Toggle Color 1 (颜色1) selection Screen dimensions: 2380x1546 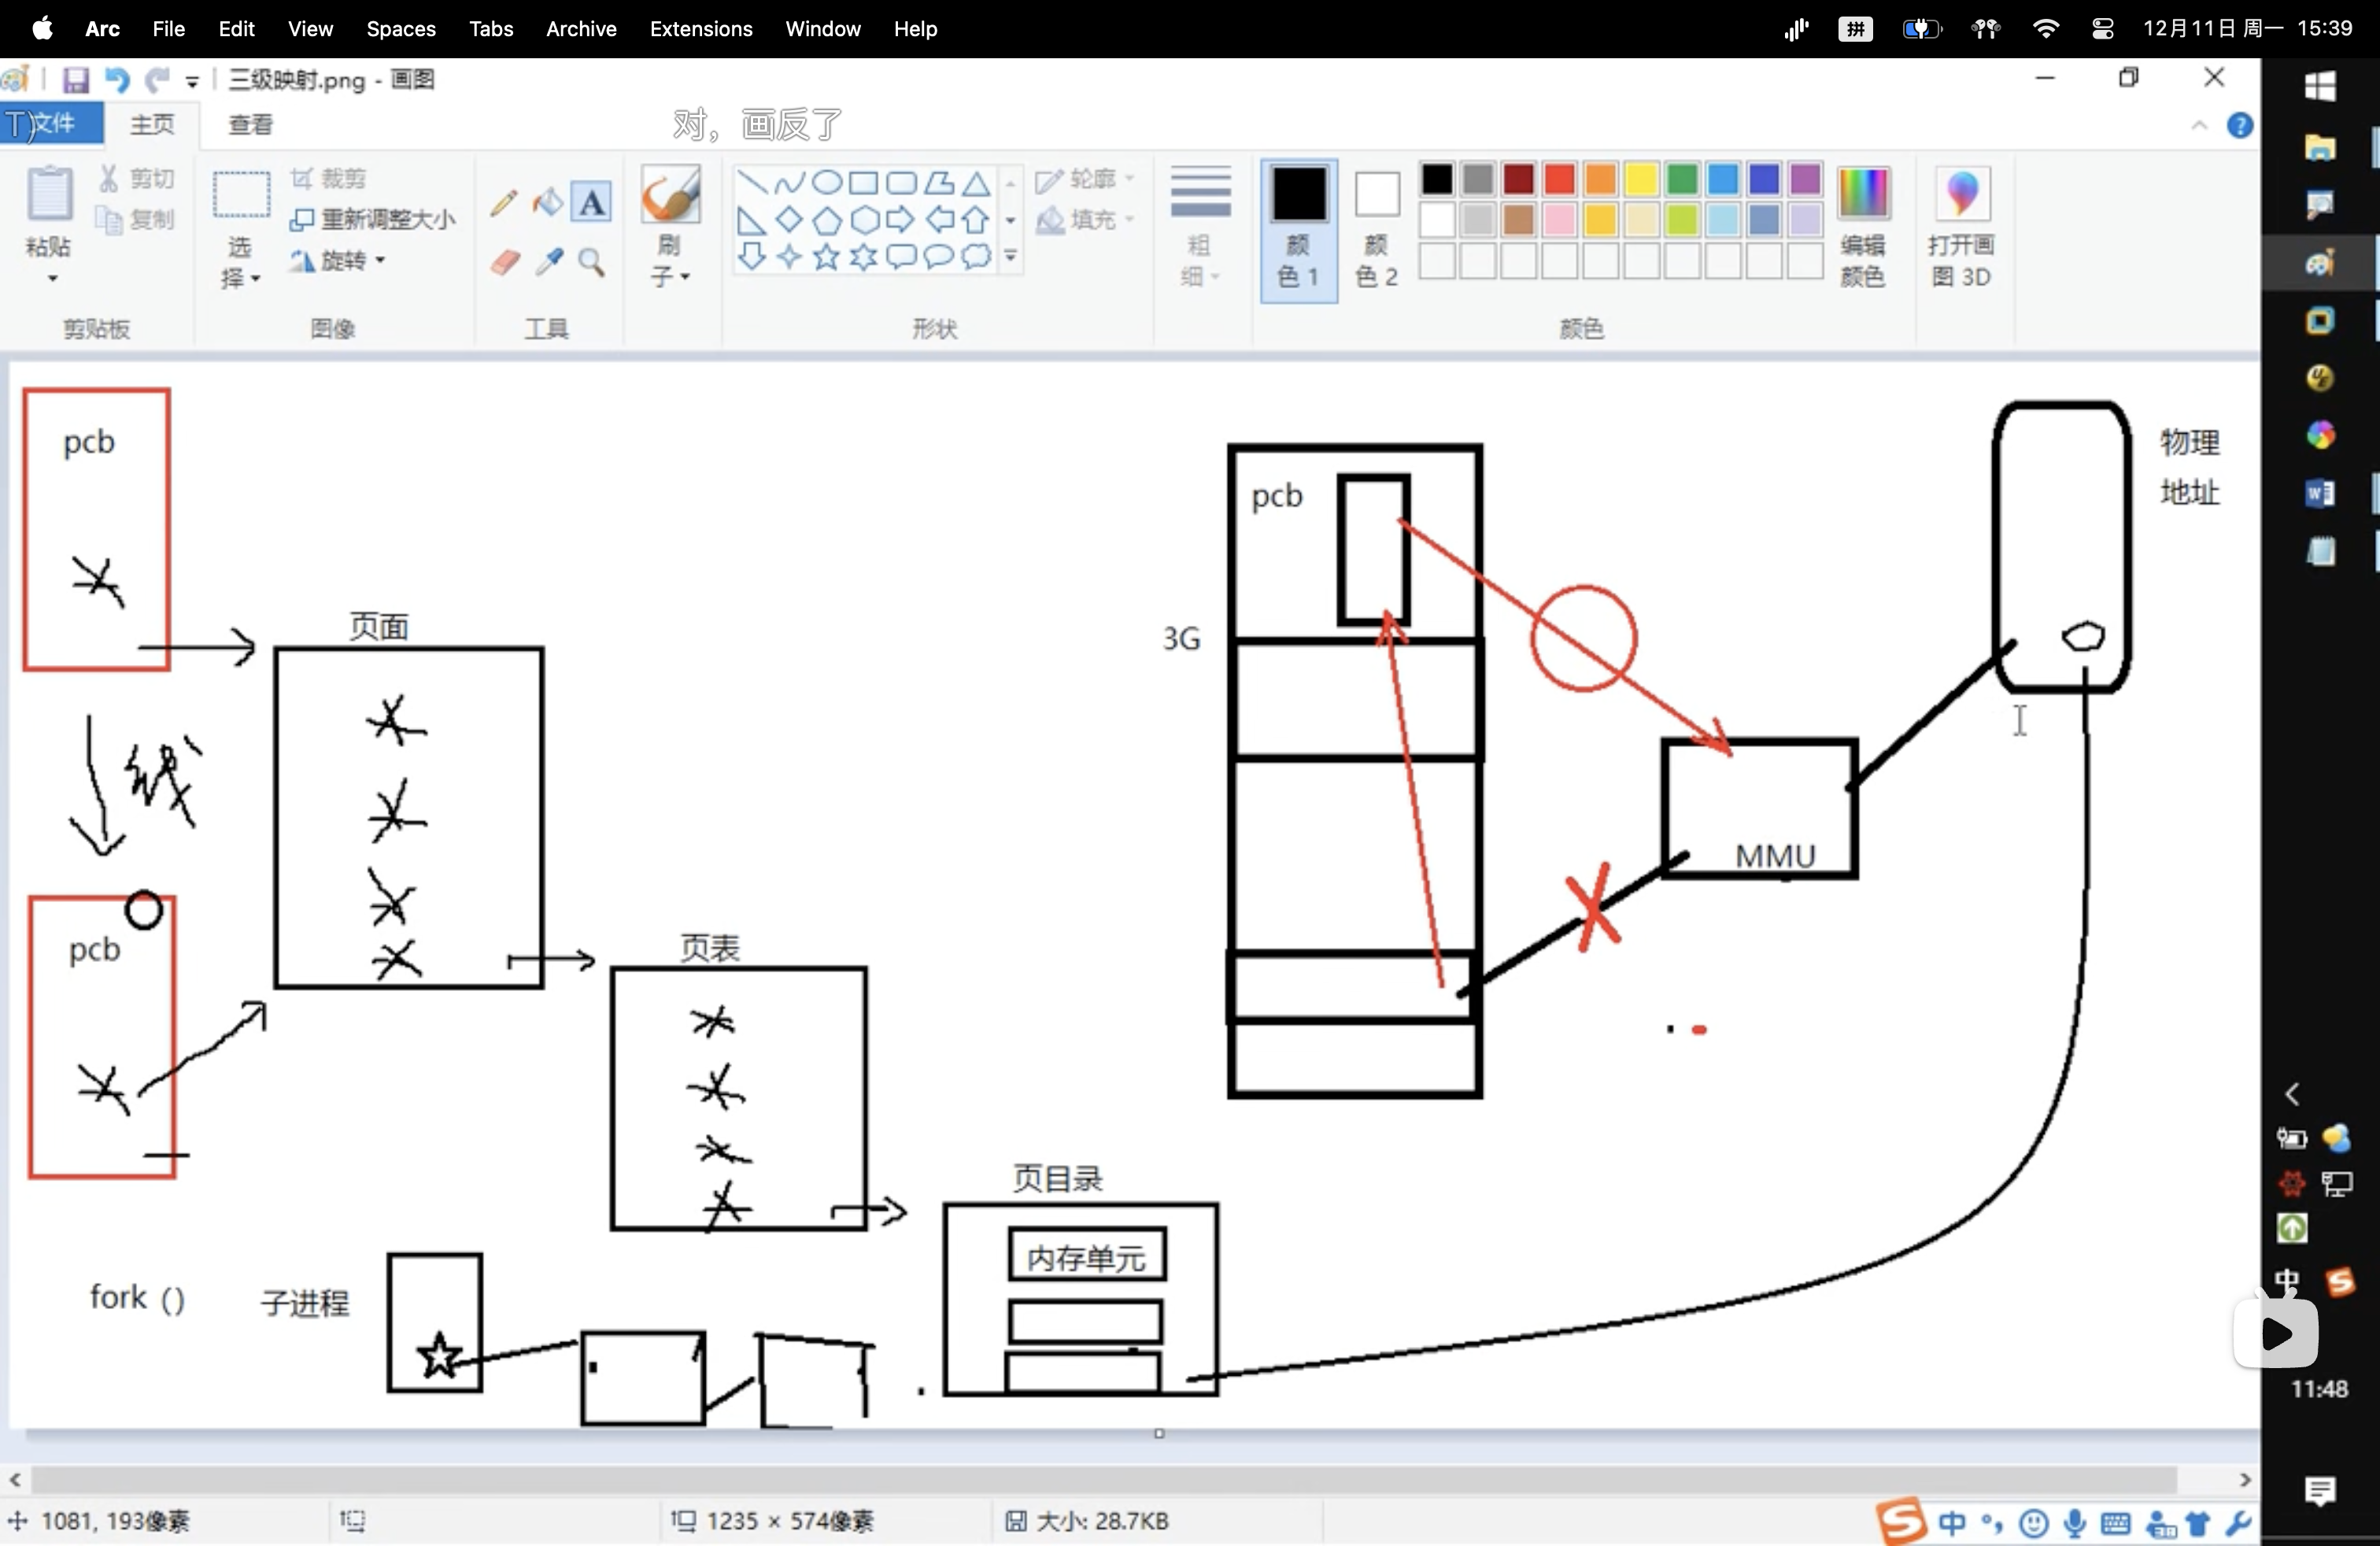pyautogui.click(x=1298, y=230)
